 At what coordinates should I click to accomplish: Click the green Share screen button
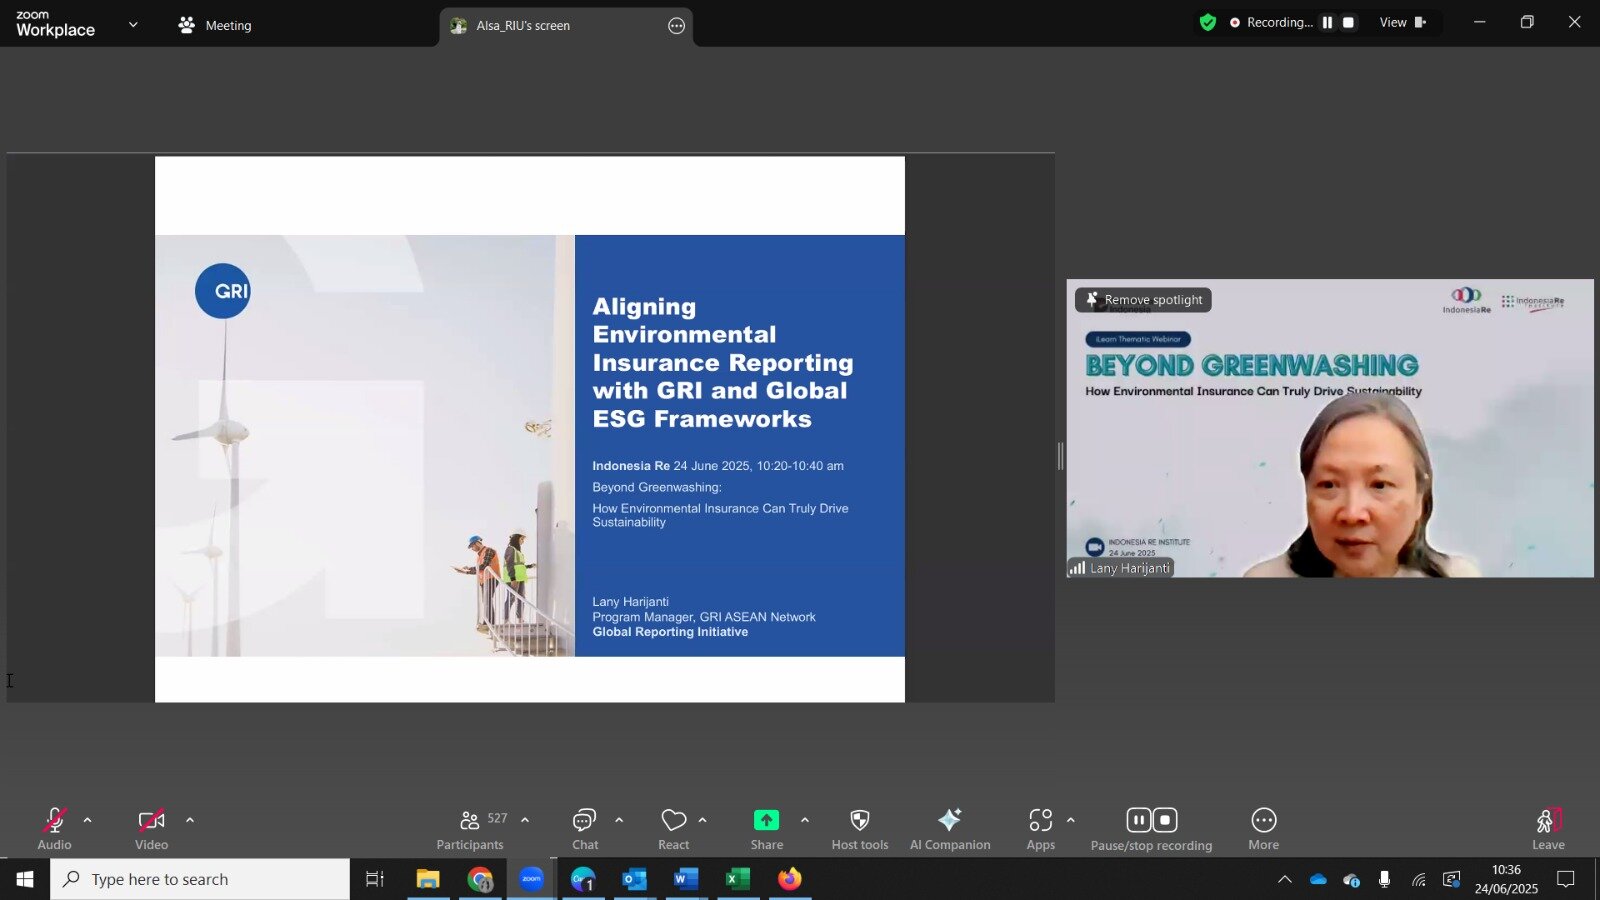[x=767, y=829]
